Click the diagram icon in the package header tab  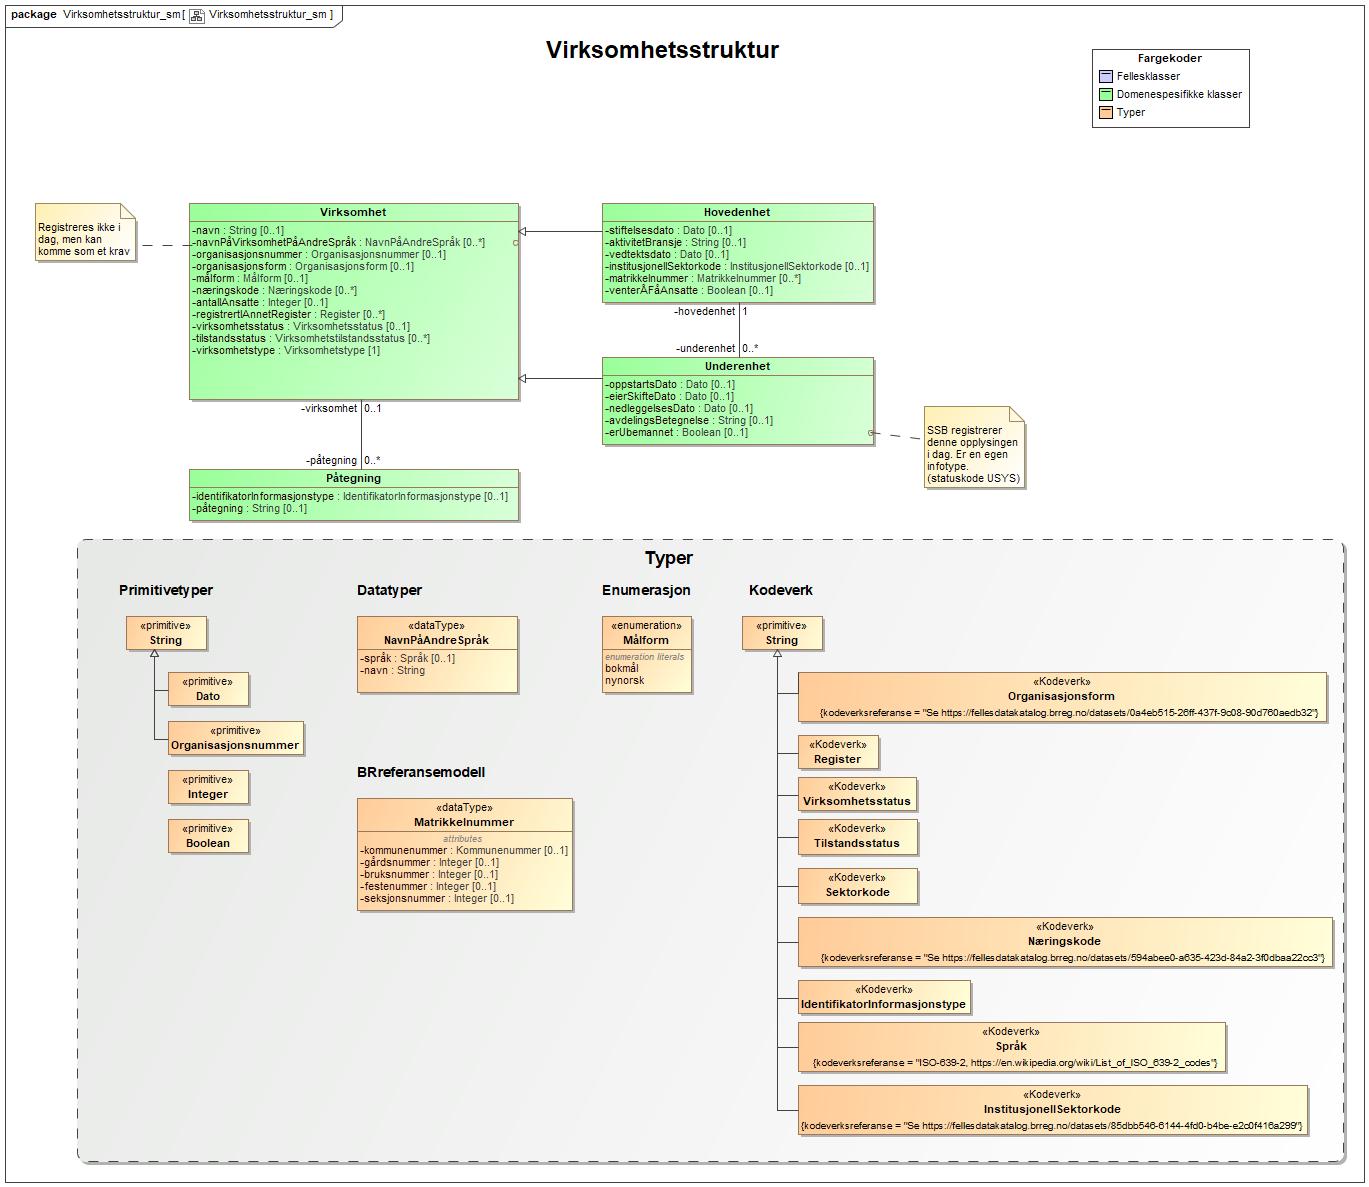[x=197, y=15]
